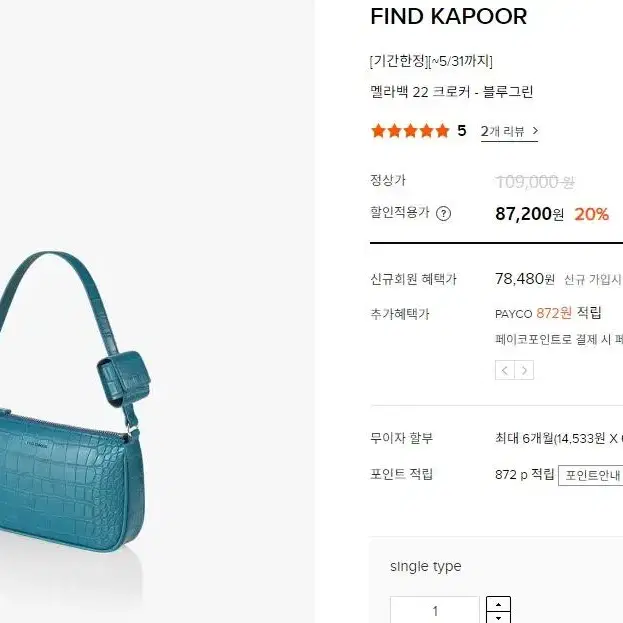Click the 87,200원 discounted price
623x623 pixels.
tap(529, 214)
